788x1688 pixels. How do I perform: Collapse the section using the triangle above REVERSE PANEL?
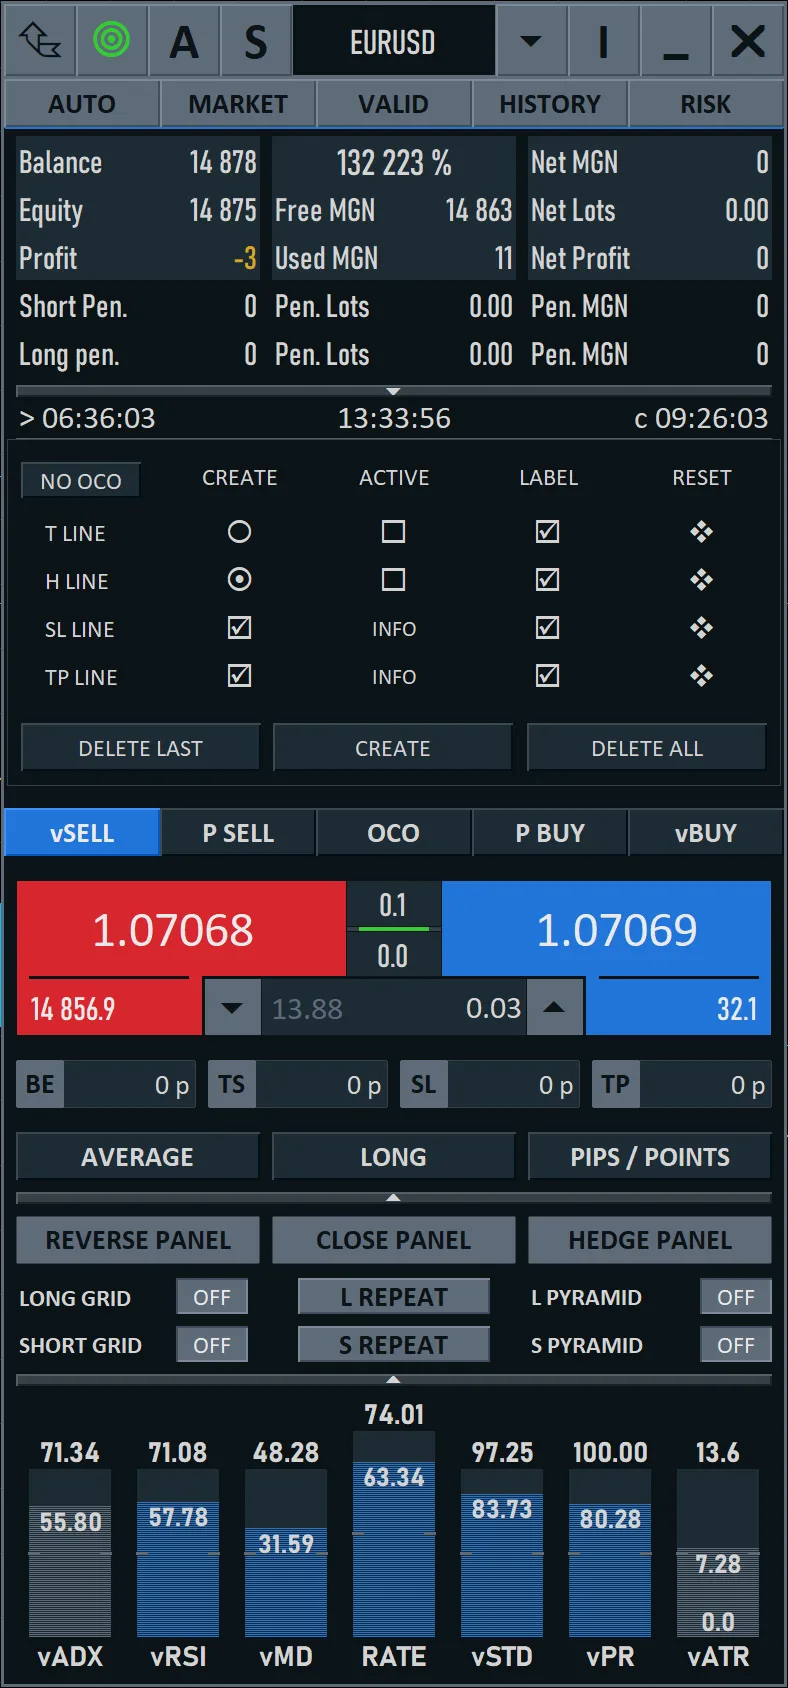(x=393, y=1197)
